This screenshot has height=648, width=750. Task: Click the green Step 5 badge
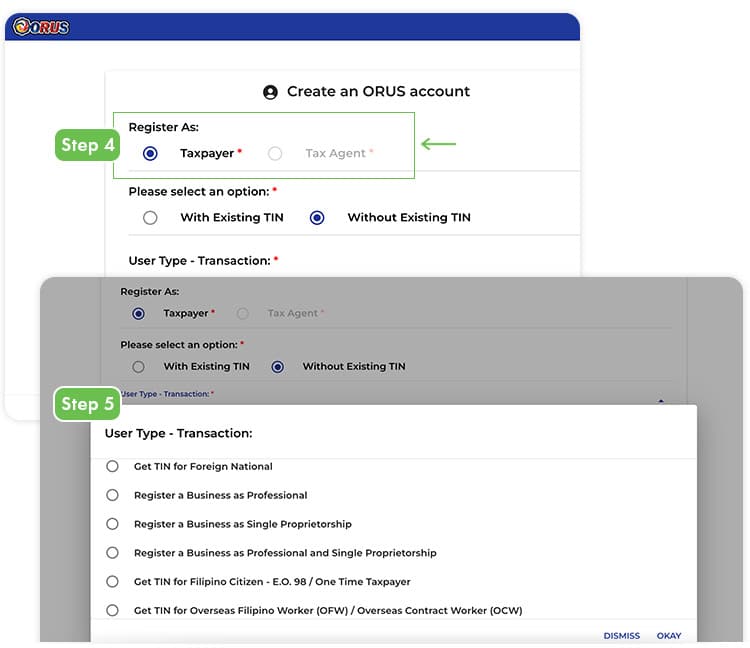(87, 404)
